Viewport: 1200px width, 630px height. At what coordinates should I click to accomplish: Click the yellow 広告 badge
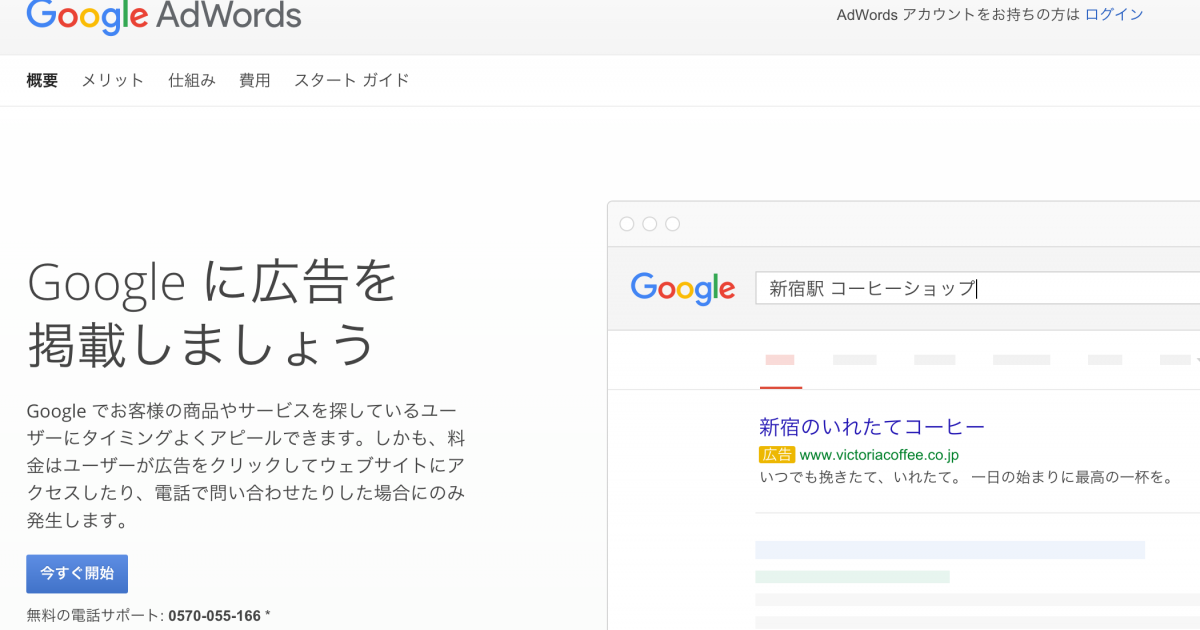pyautogui.click(x=777, y=455)
